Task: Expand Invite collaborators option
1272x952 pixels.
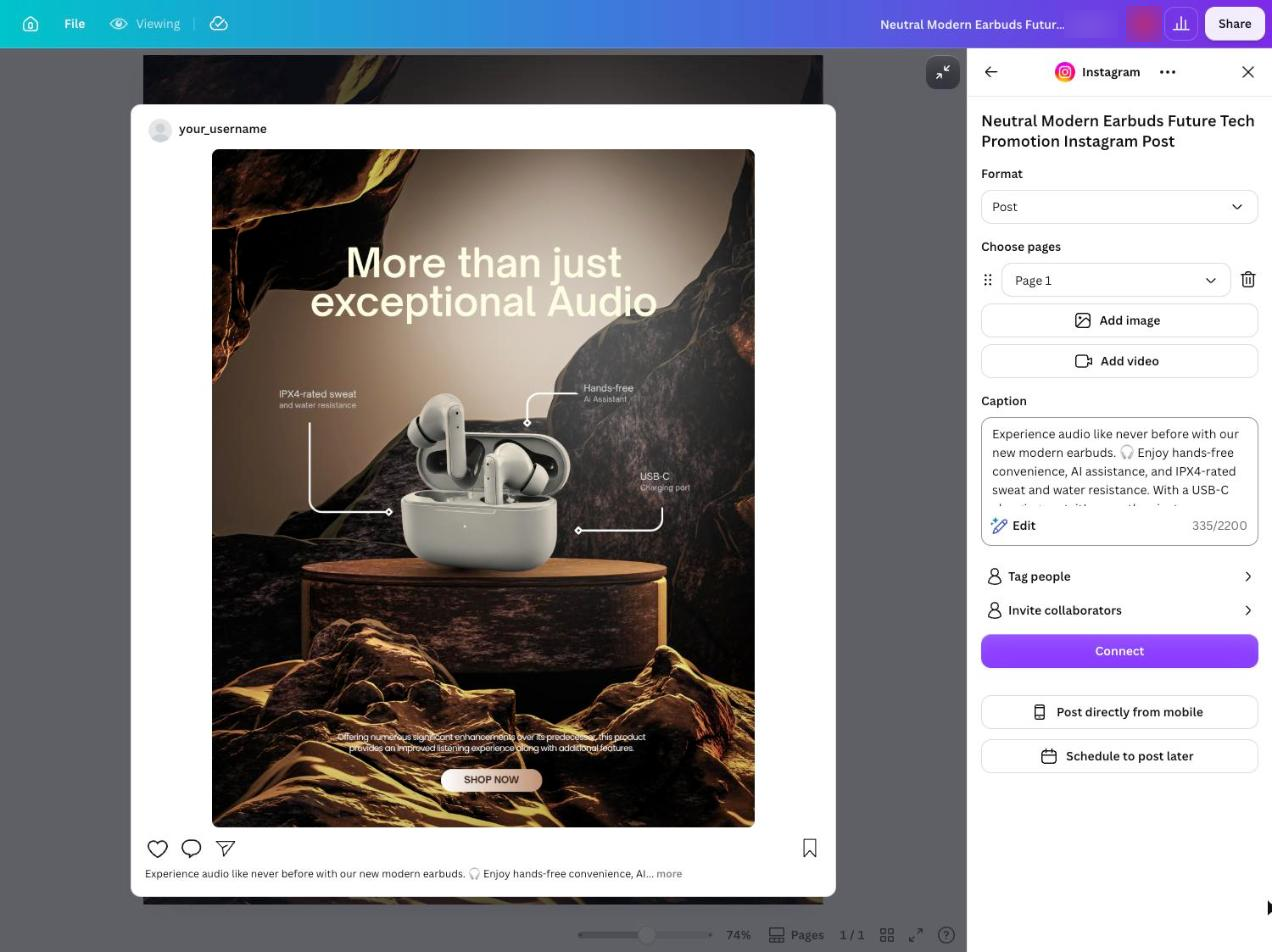Action: click(1119, 611)
